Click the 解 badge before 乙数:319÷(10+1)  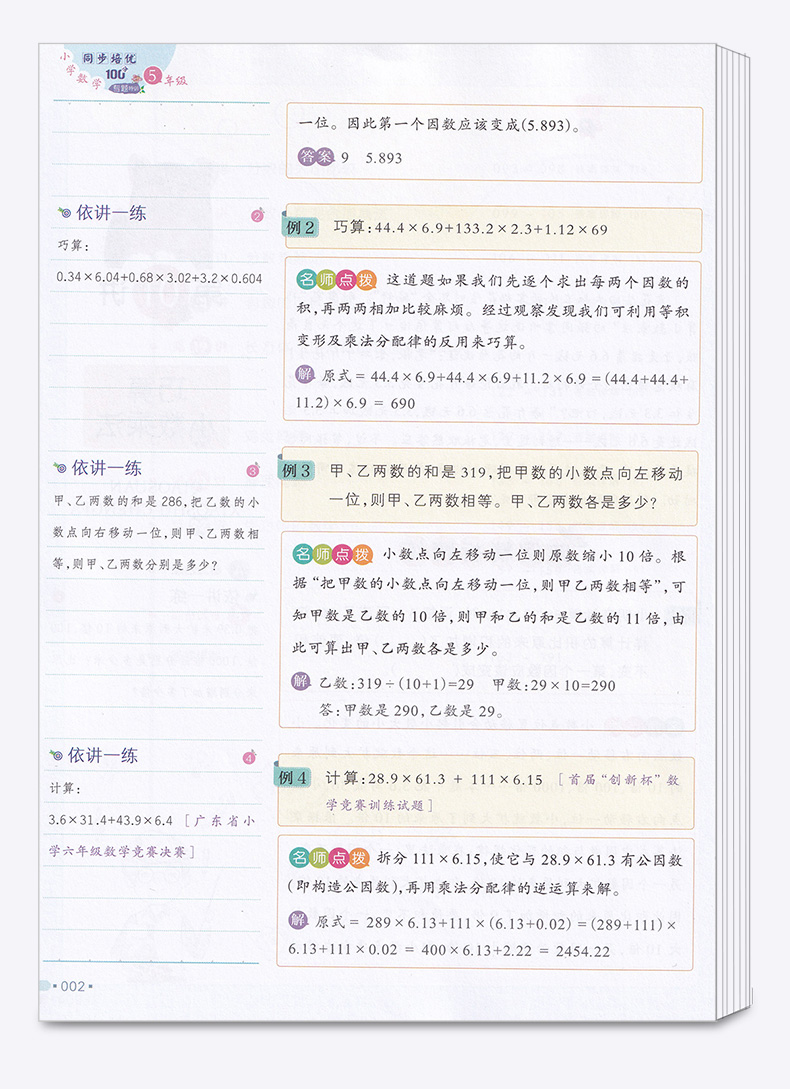click(x=300, y=681)
